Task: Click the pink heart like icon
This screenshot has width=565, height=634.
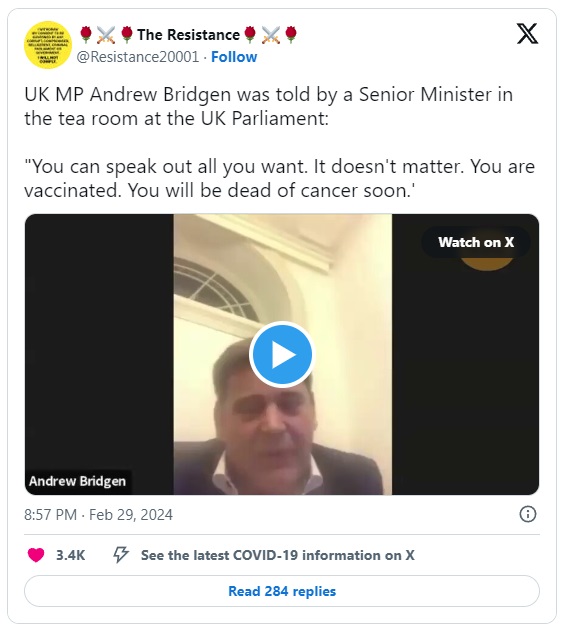Action: [36, 555]
